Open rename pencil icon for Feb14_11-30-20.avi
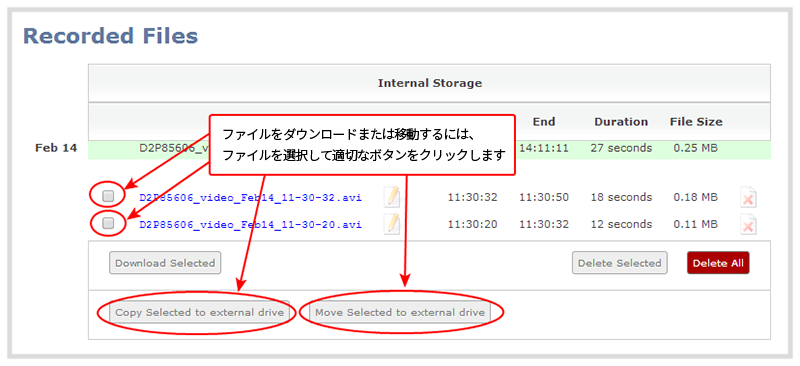This screenshot has width=800, height=366. click(392, 224)
